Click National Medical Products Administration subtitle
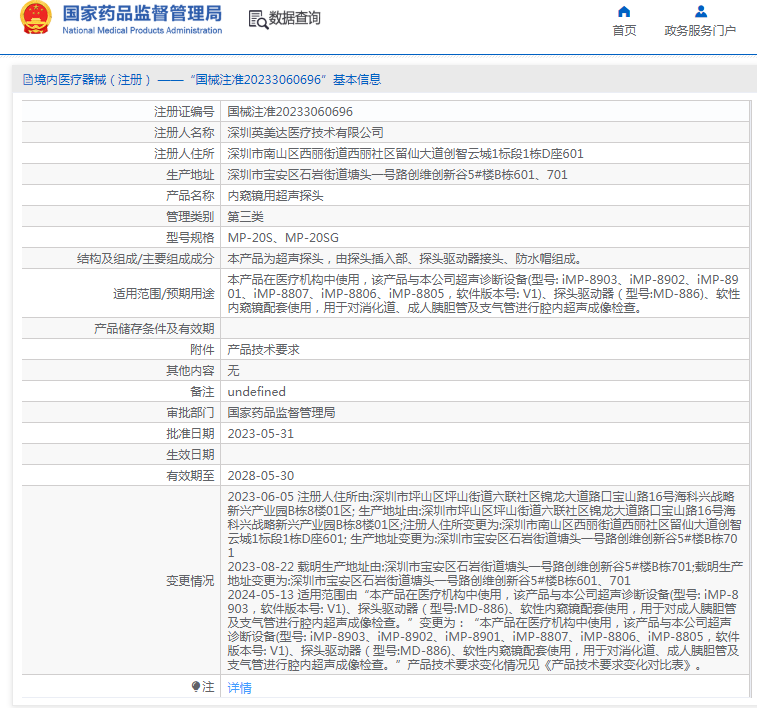The width and height of the screenshot is (757, 708). point(142,30)
